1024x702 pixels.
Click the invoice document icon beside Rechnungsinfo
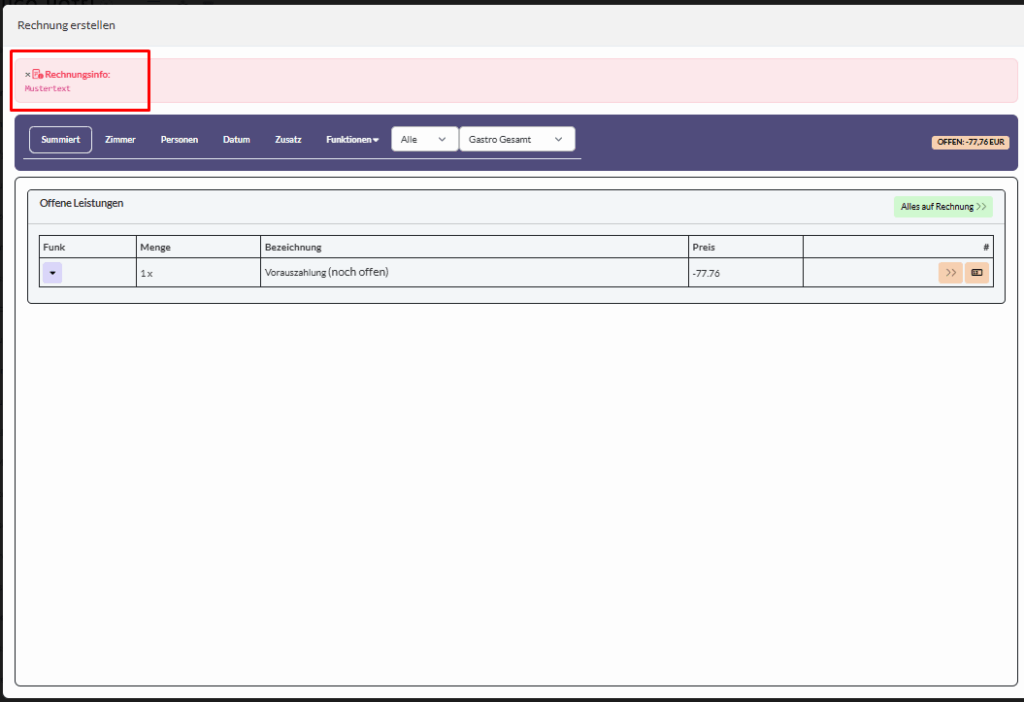tap(37, 75)
